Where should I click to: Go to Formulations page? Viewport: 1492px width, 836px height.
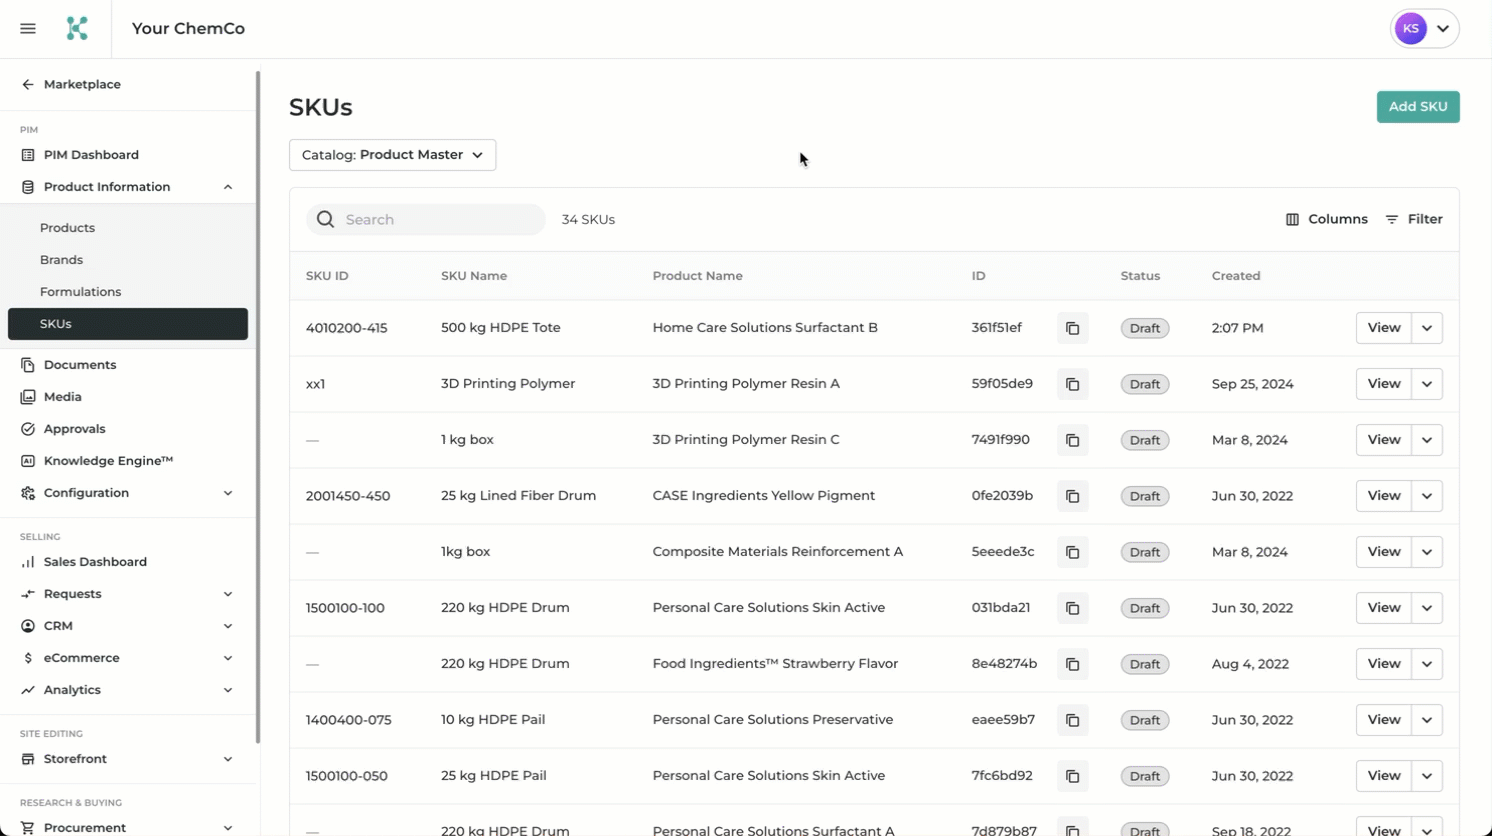(x=80, y=292)
